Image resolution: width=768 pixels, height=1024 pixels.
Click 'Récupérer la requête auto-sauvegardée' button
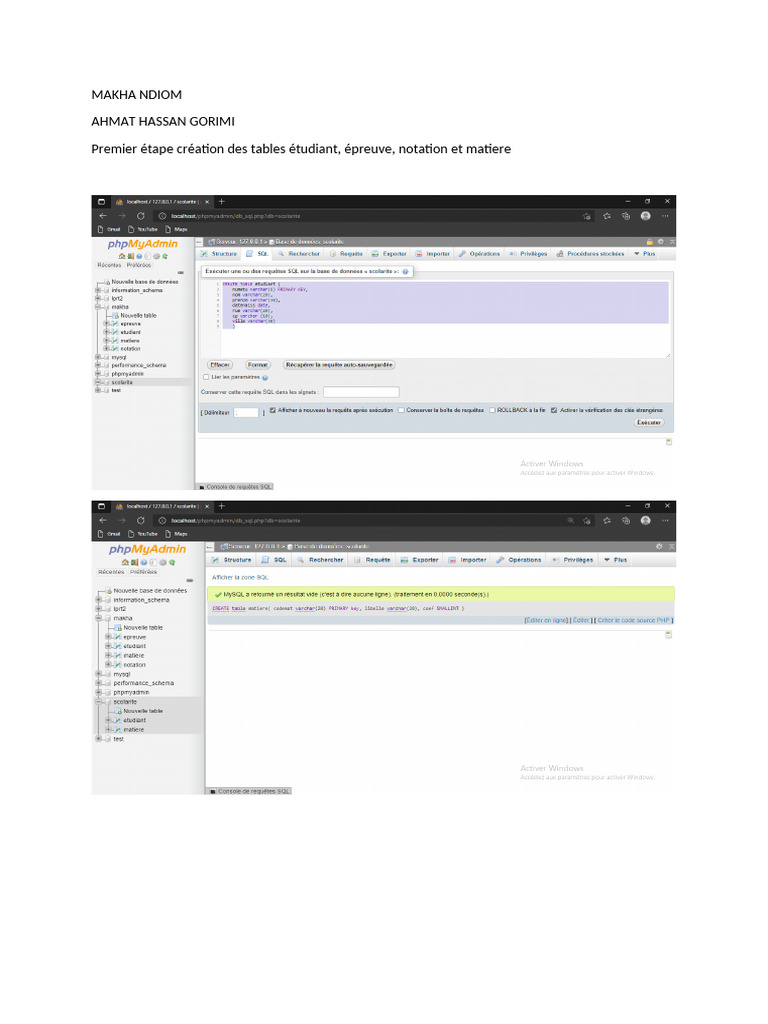click(x=339, y=365)
